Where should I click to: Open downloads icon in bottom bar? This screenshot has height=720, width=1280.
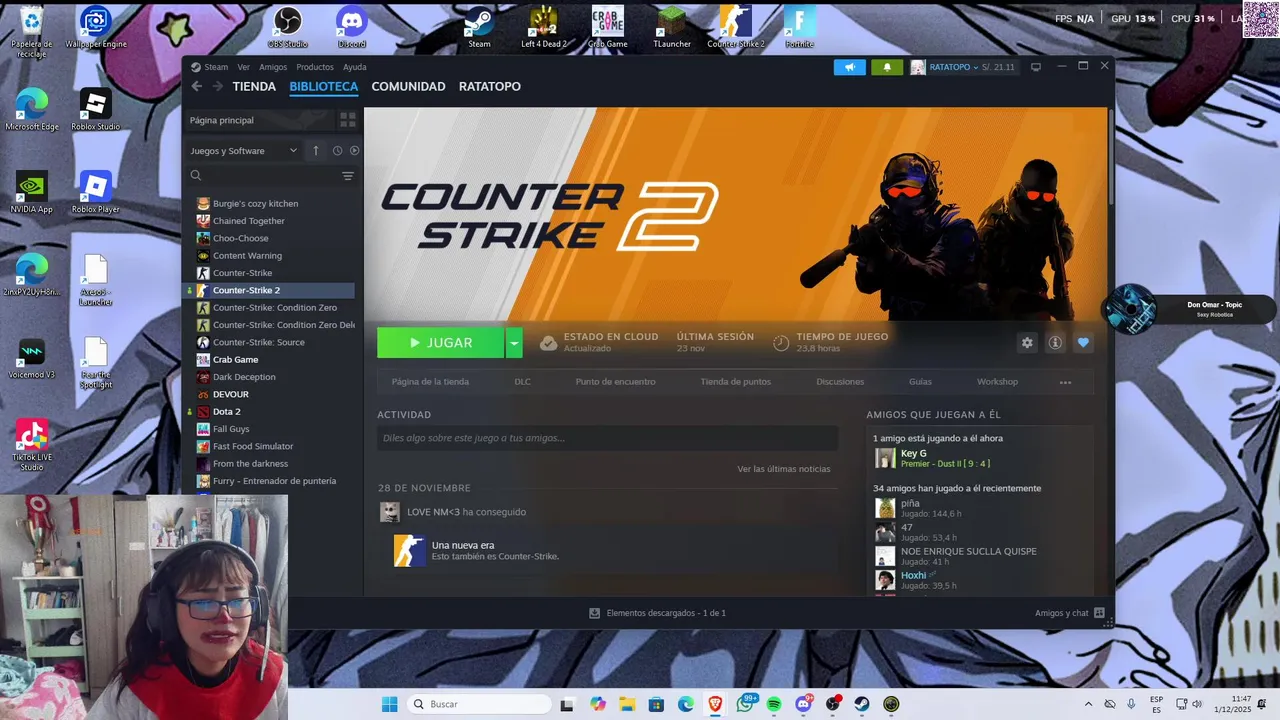[x=594, y=613]
